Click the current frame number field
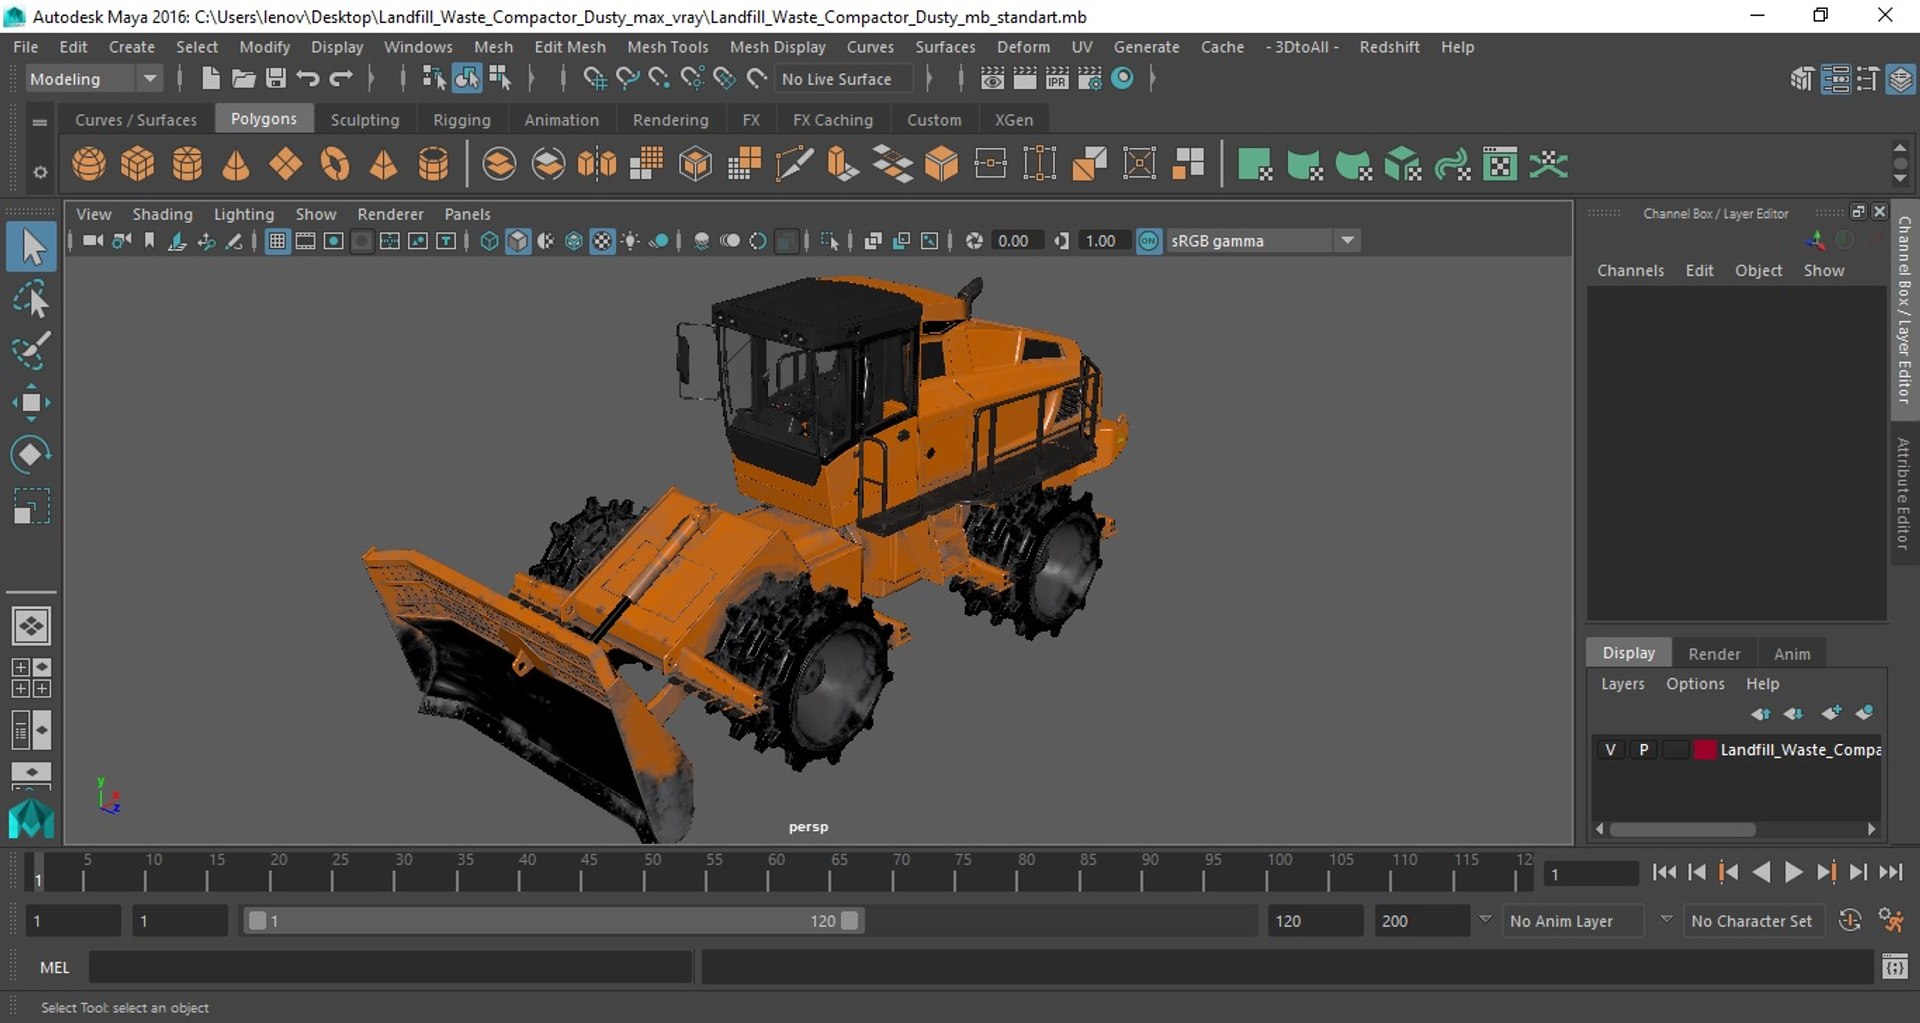1920x1023 pixels. pos(1591,874)
